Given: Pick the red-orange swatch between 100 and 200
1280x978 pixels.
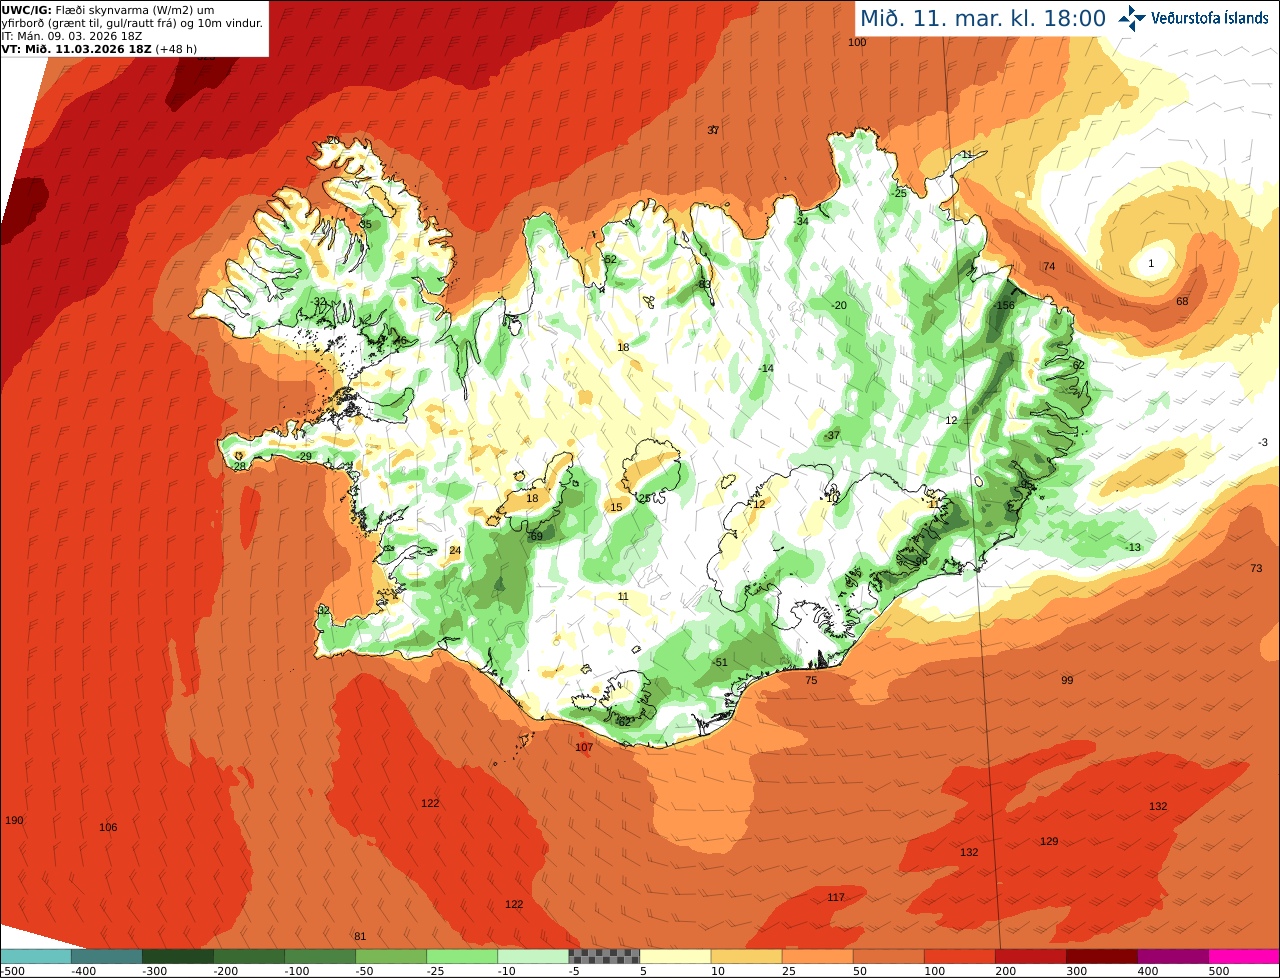Looking at the screenshot, I should point(959,956).
